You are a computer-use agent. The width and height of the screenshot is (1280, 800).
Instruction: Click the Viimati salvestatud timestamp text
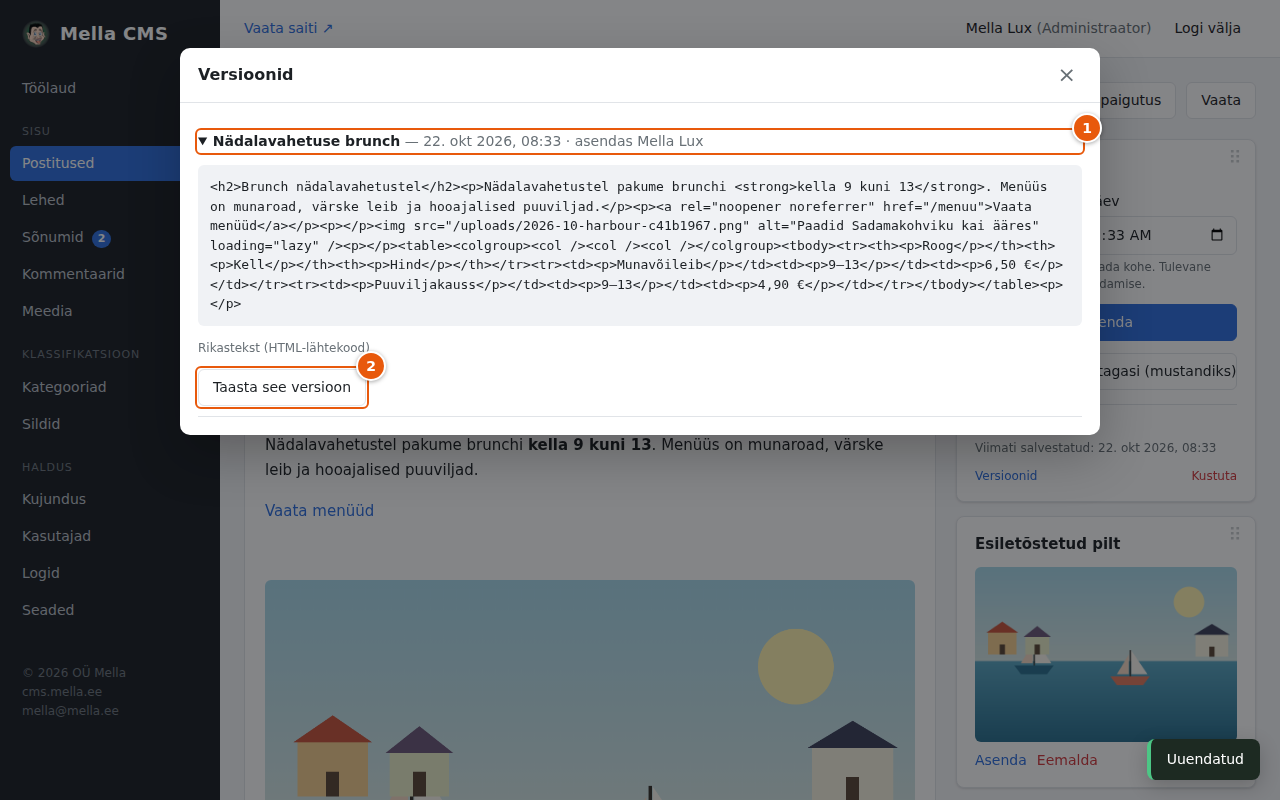[x=1096, y=448]
